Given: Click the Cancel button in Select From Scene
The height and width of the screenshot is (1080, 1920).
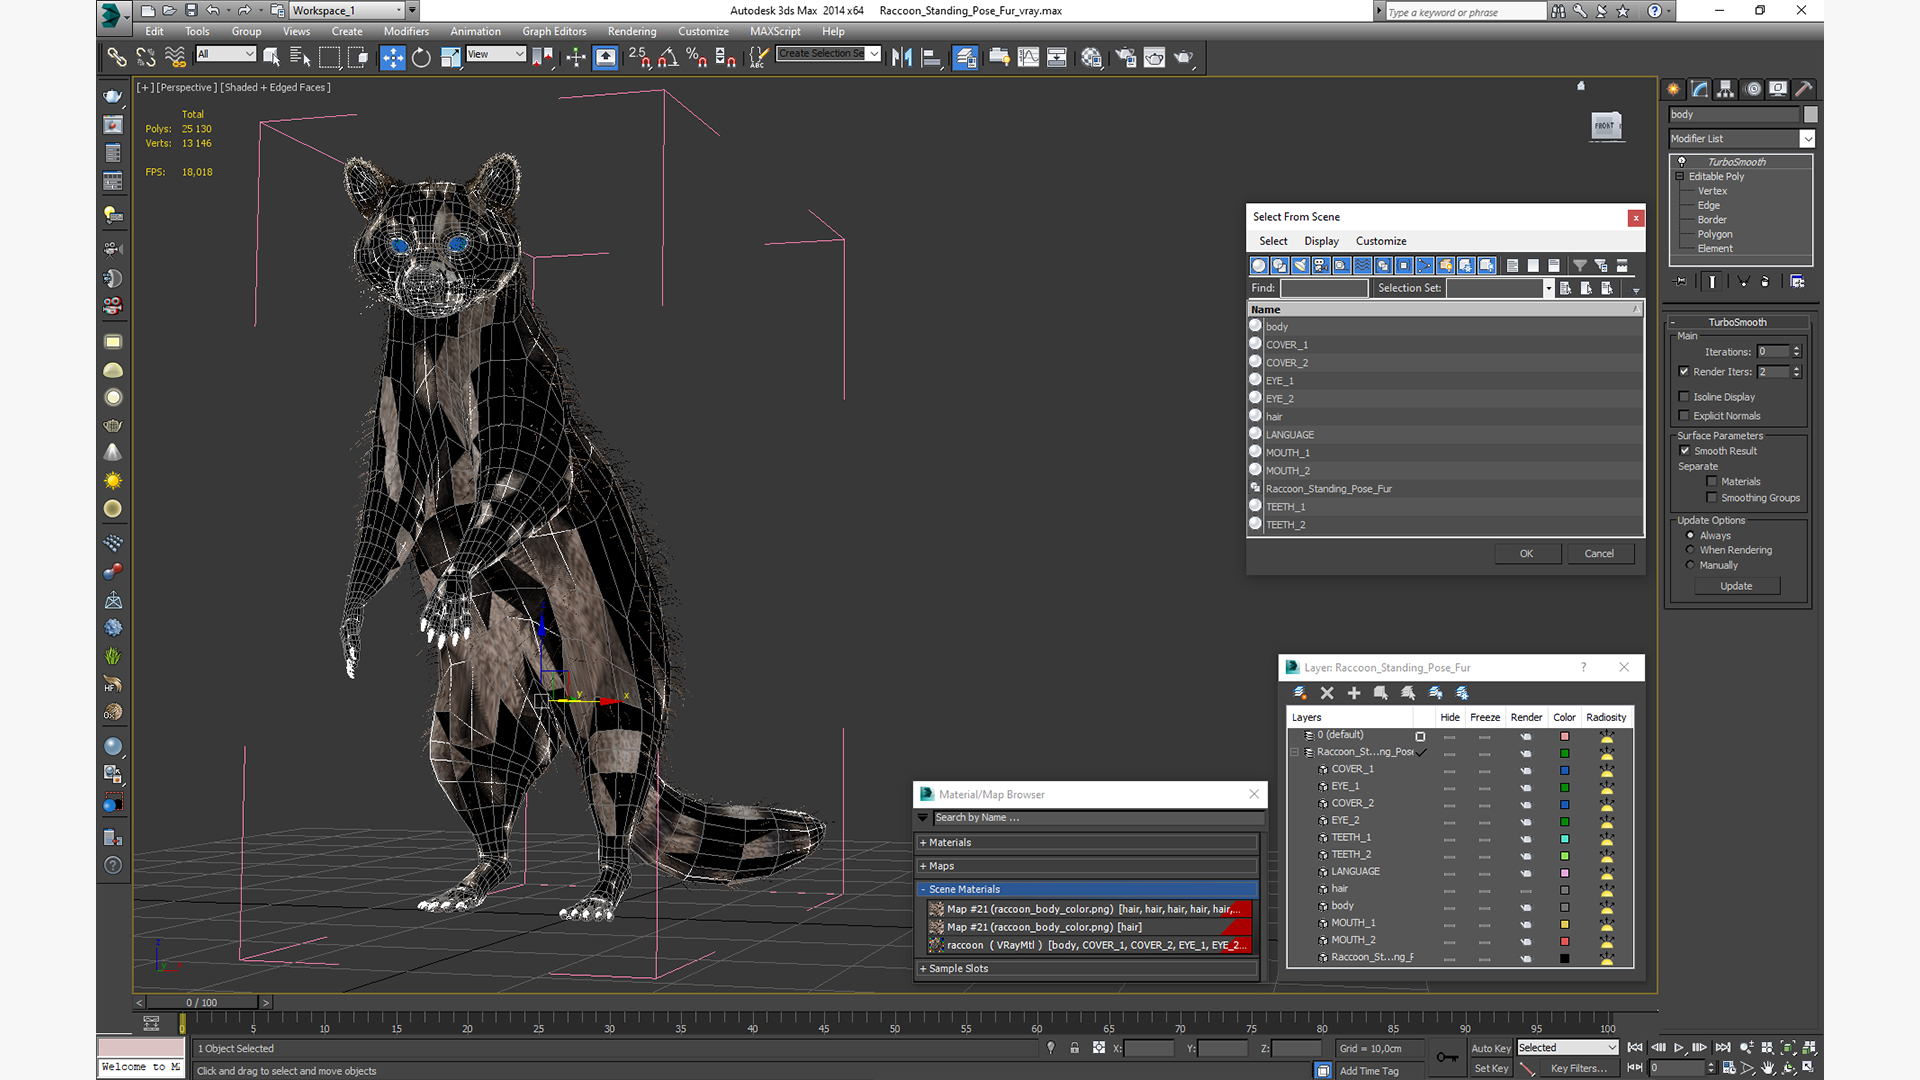Looking at the screenshot, I should click(1600, 553).
